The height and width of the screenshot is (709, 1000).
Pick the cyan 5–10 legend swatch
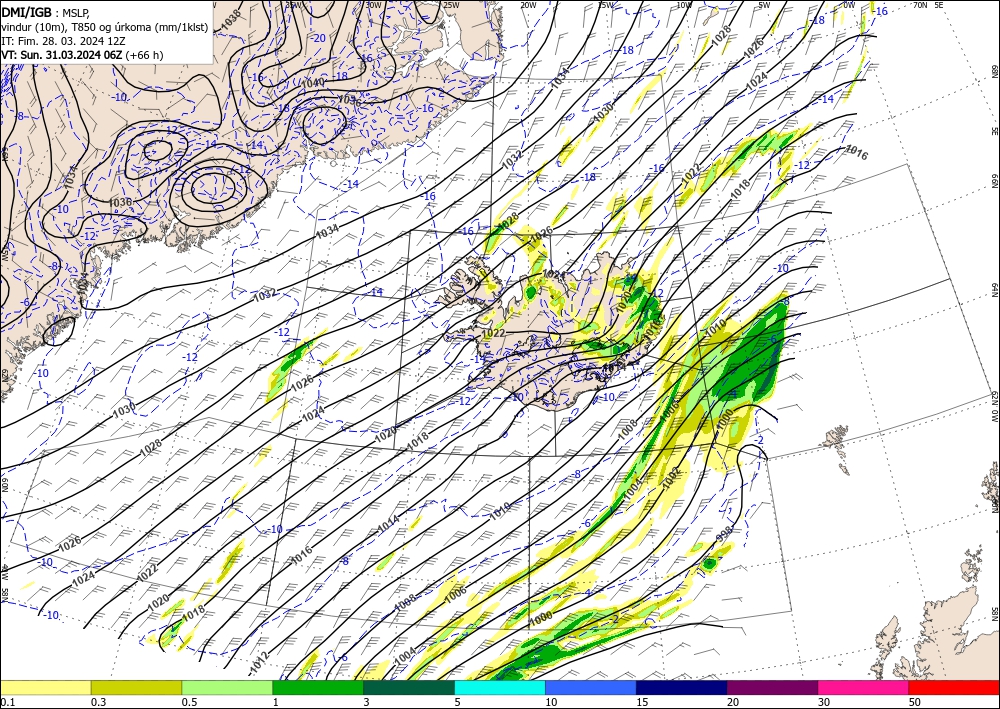[500, 687]
